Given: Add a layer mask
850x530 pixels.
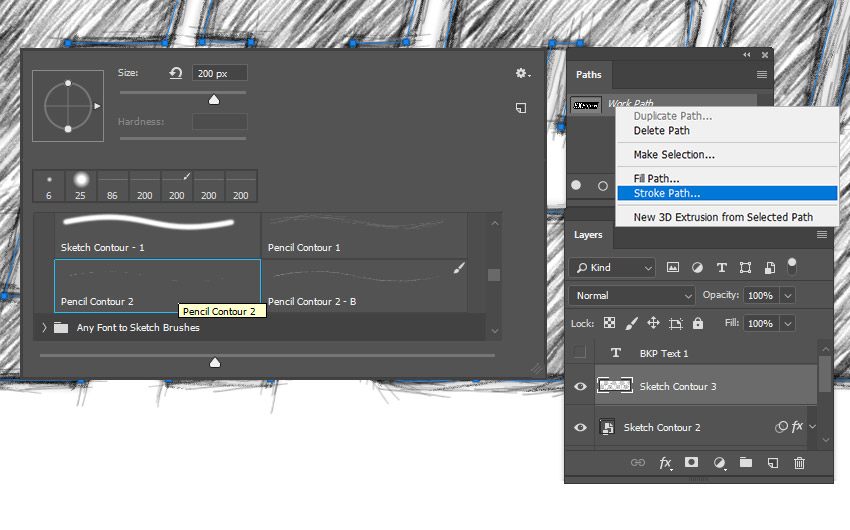Looking at the screenshot, I should (x=691, y=462).
